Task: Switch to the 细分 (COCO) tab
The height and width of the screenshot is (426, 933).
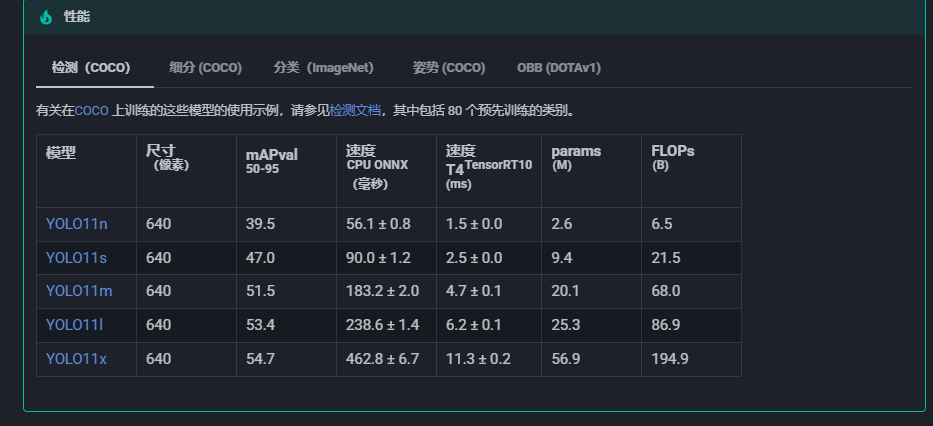Action: tap(205, 68)
